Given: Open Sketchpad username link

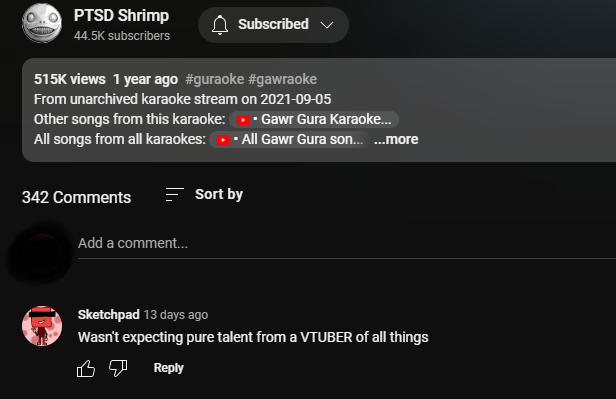Looking at the screenshot, I should pyautogui.click(x=108, y=315).
